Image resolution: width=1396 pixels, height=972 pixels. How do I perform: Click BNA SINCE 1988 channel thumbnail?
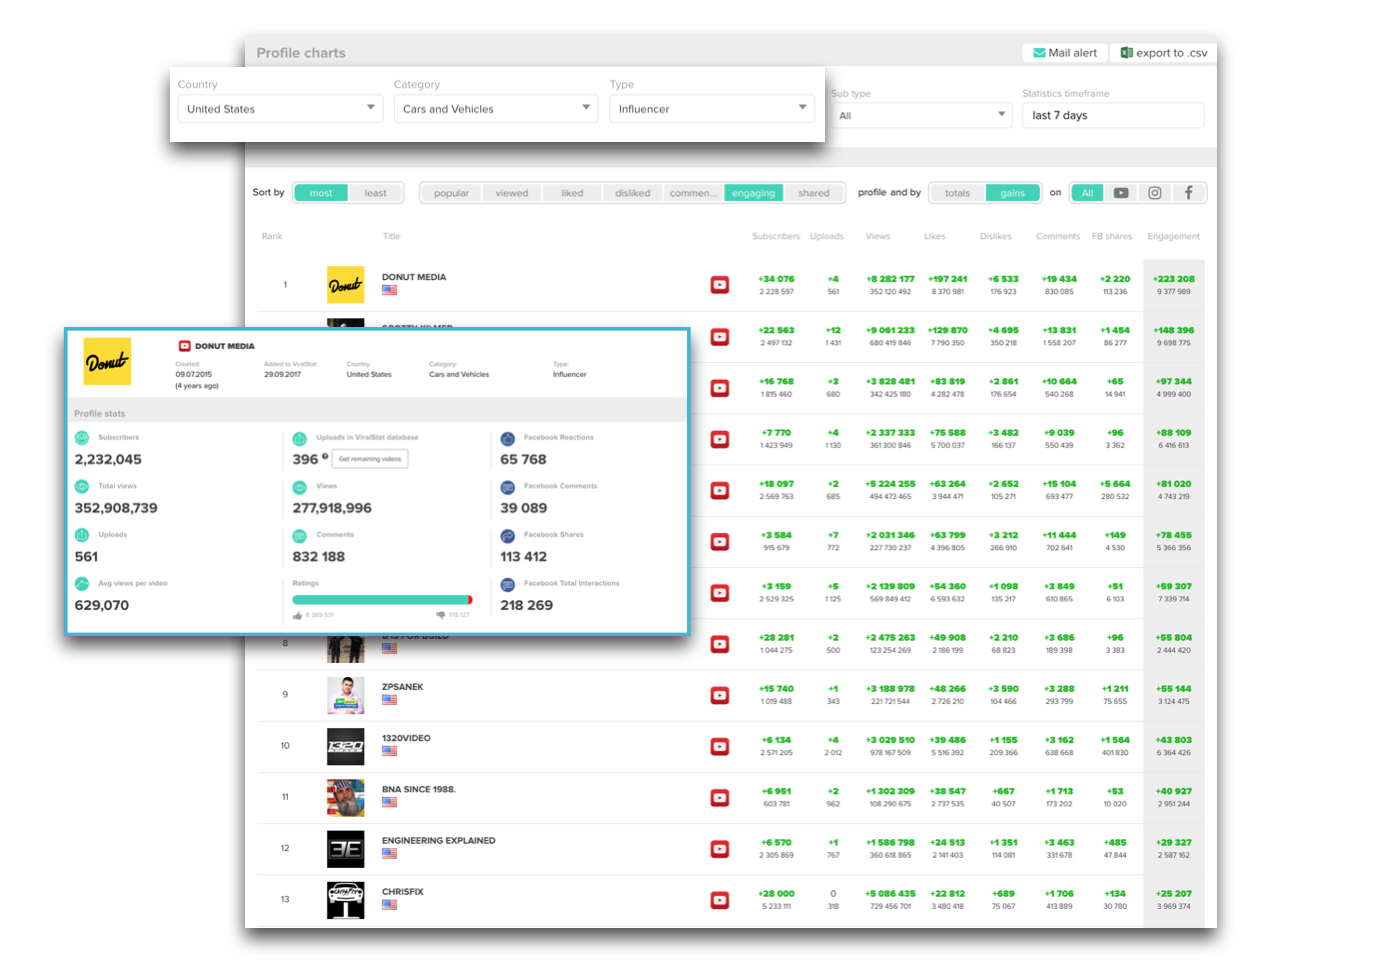(346, 797)
